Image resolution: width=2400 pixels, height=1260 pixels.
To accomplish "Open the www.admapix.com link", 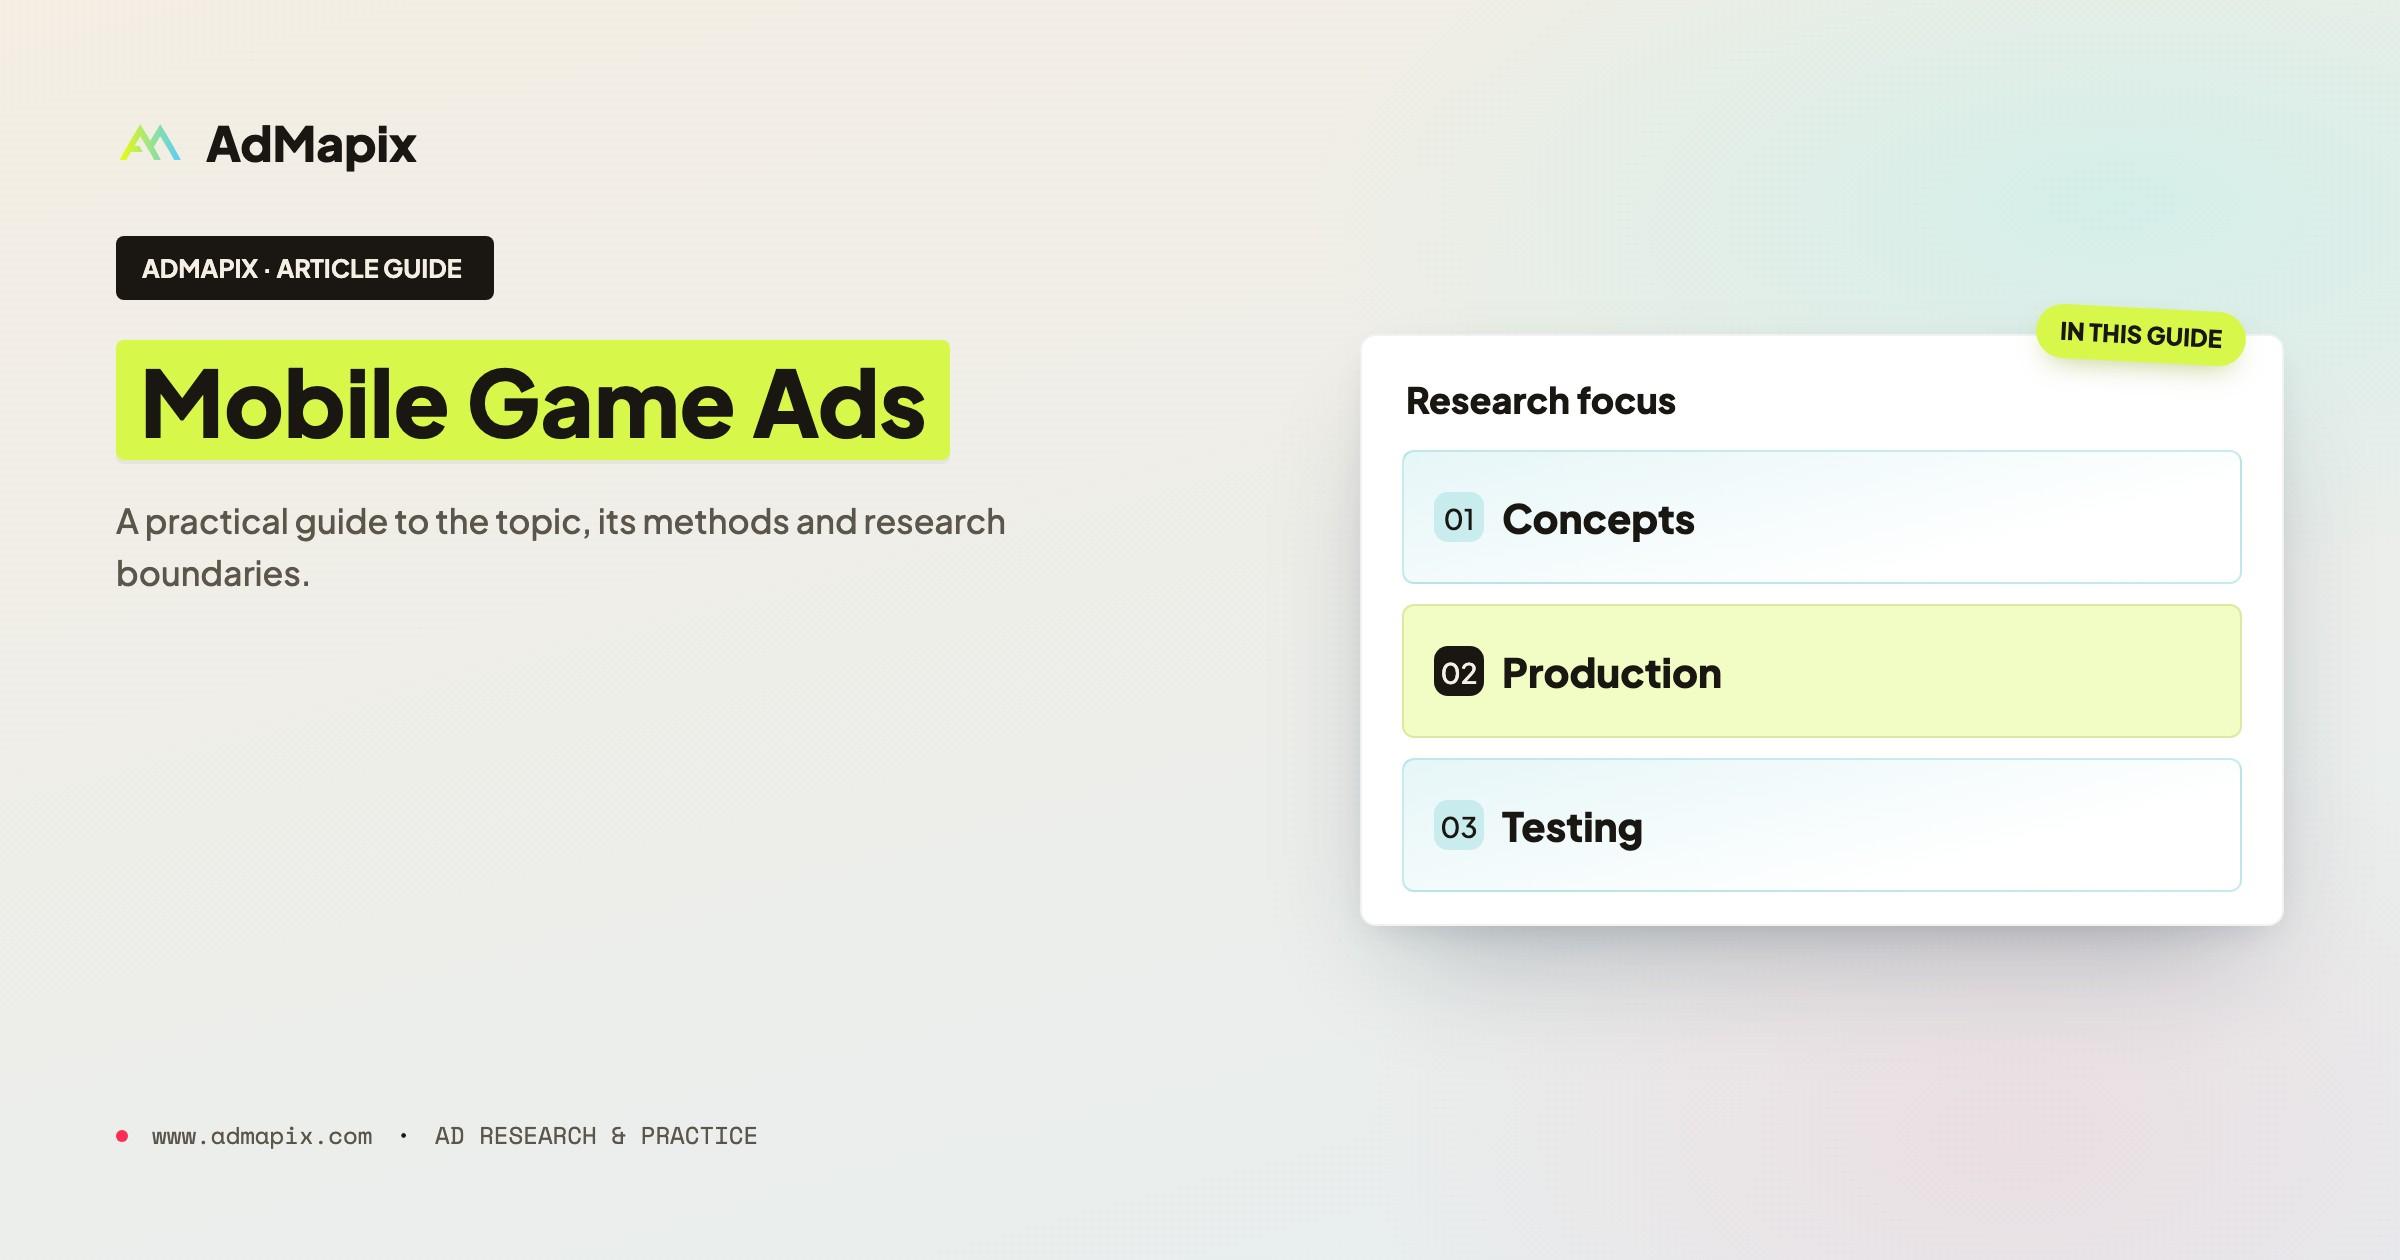I will pos(262,1136).
